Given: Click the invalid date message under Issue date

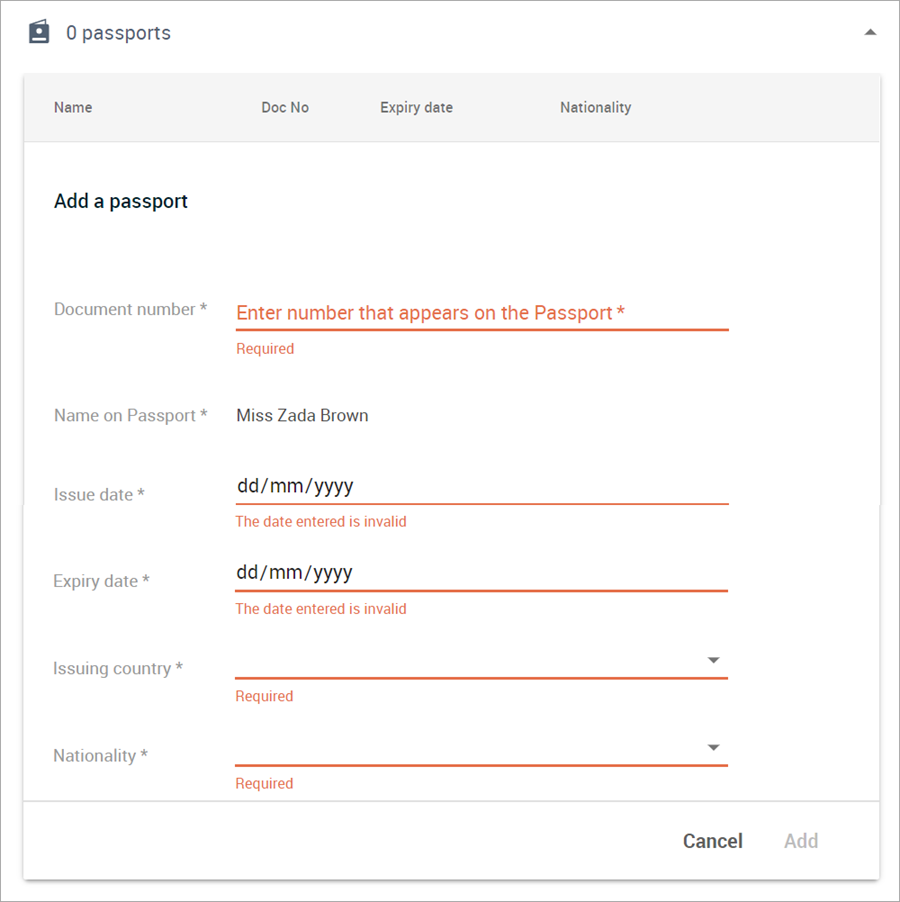Looking at the screenshot, I should point(321,521).
